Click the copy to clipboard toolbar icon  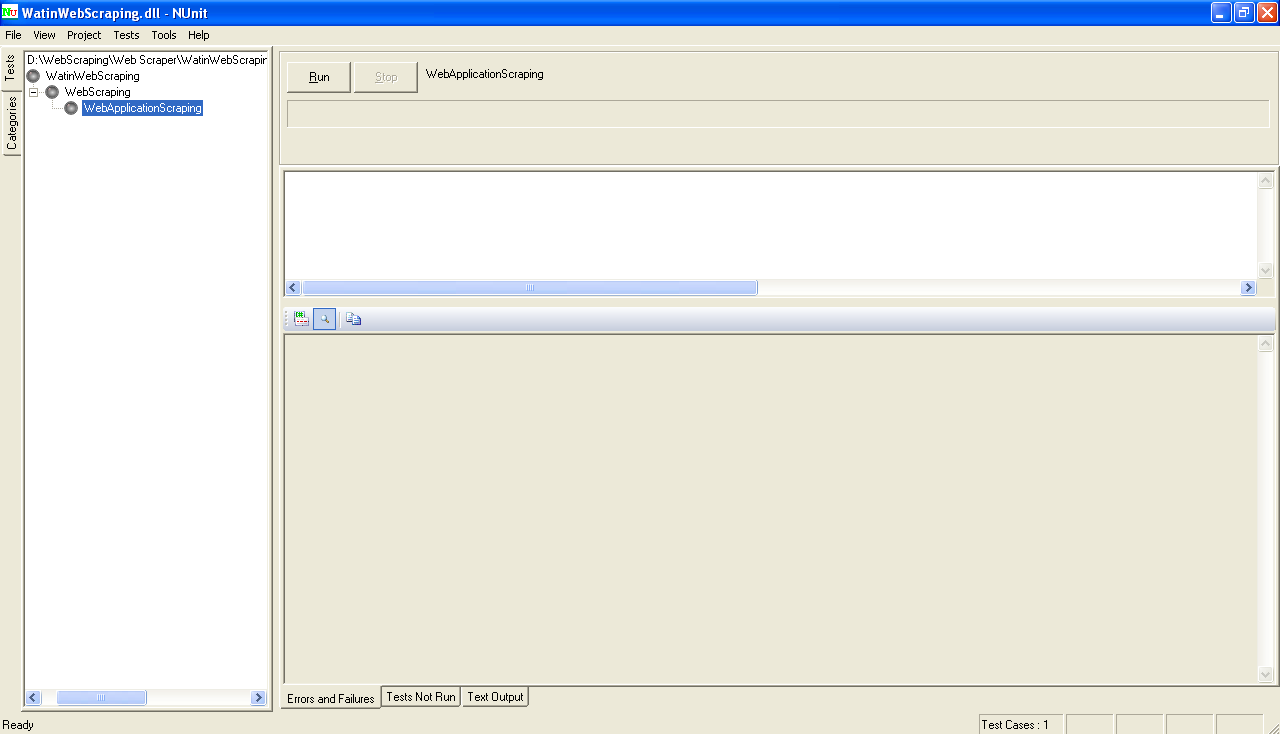point(353,319)
